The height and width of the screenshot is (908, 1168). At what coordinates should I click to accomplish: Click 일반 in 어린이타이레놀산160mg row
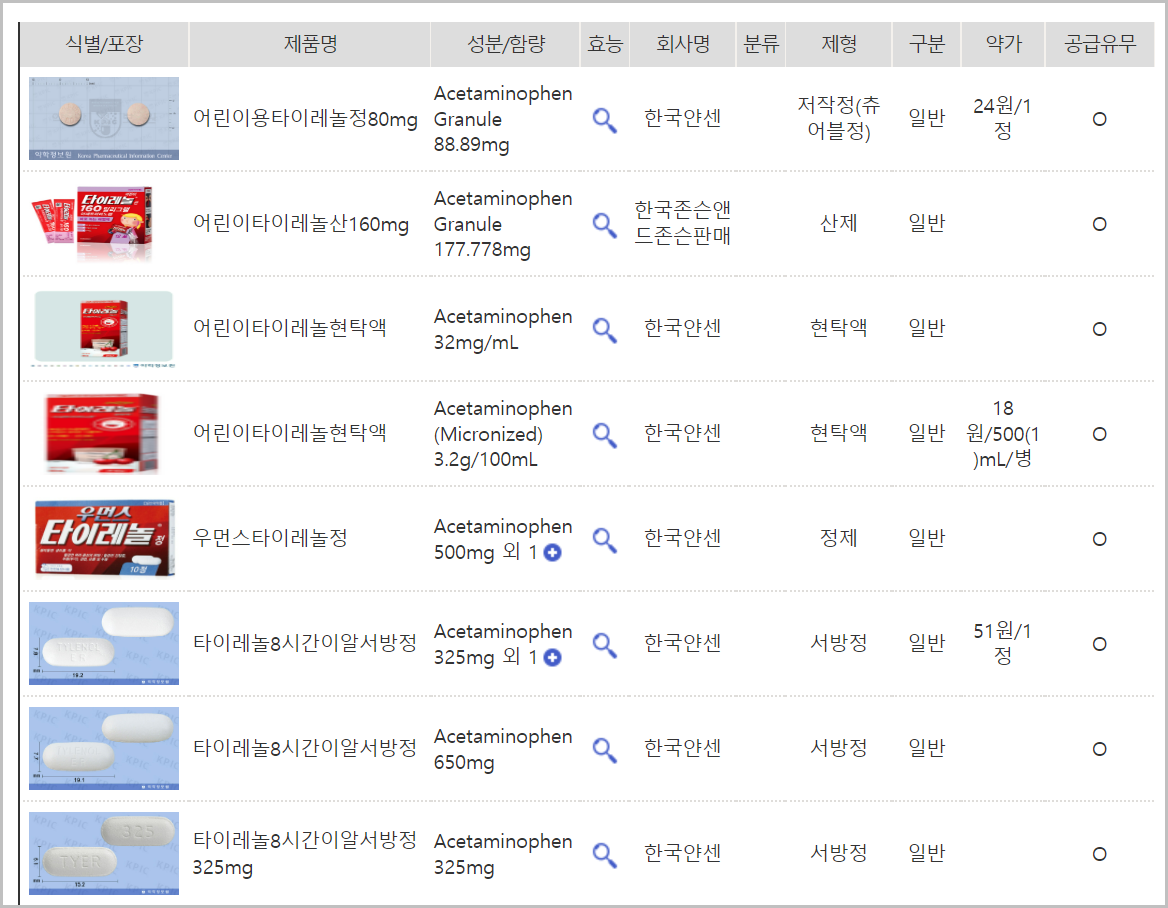pyautogui.click(x=927, y=223)
